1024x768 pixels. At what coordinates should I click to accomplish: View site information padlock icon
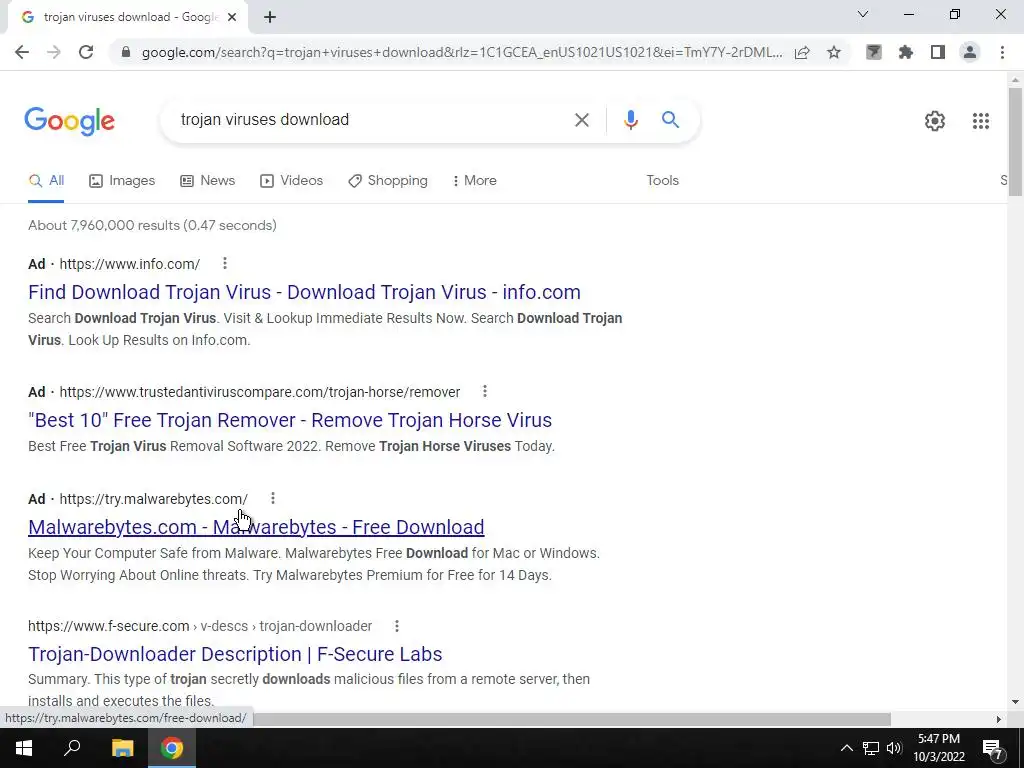125,52
